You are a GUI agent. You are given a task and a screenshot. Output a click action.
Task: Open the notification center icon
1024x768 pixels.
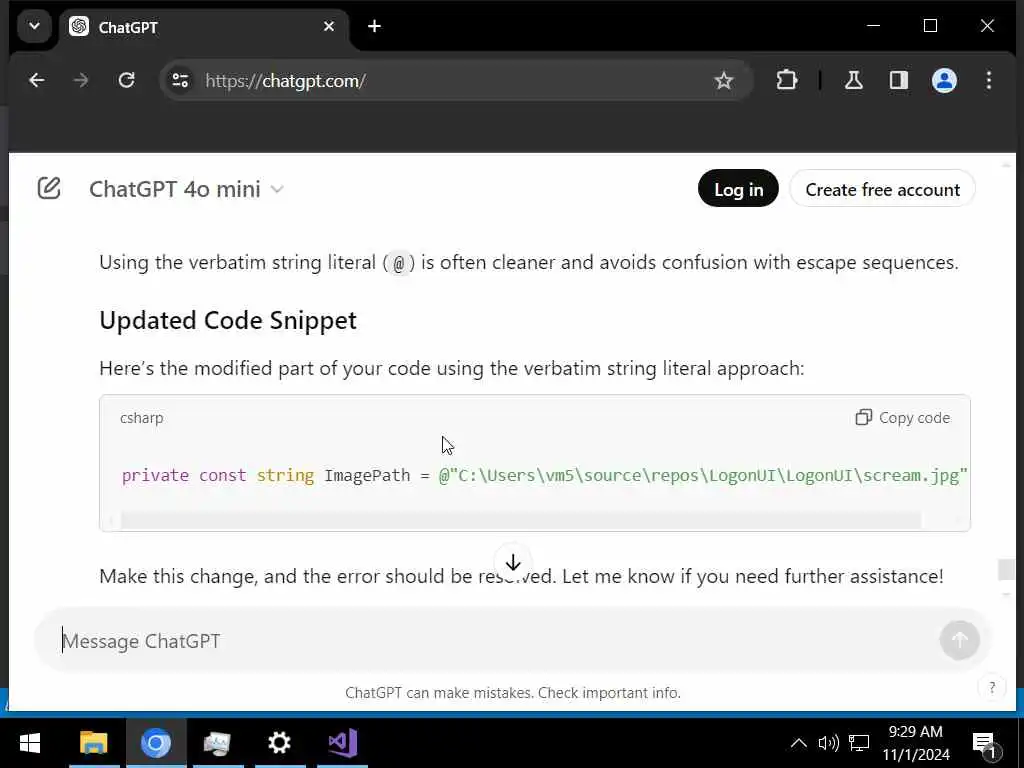click(x=984, y=743)
